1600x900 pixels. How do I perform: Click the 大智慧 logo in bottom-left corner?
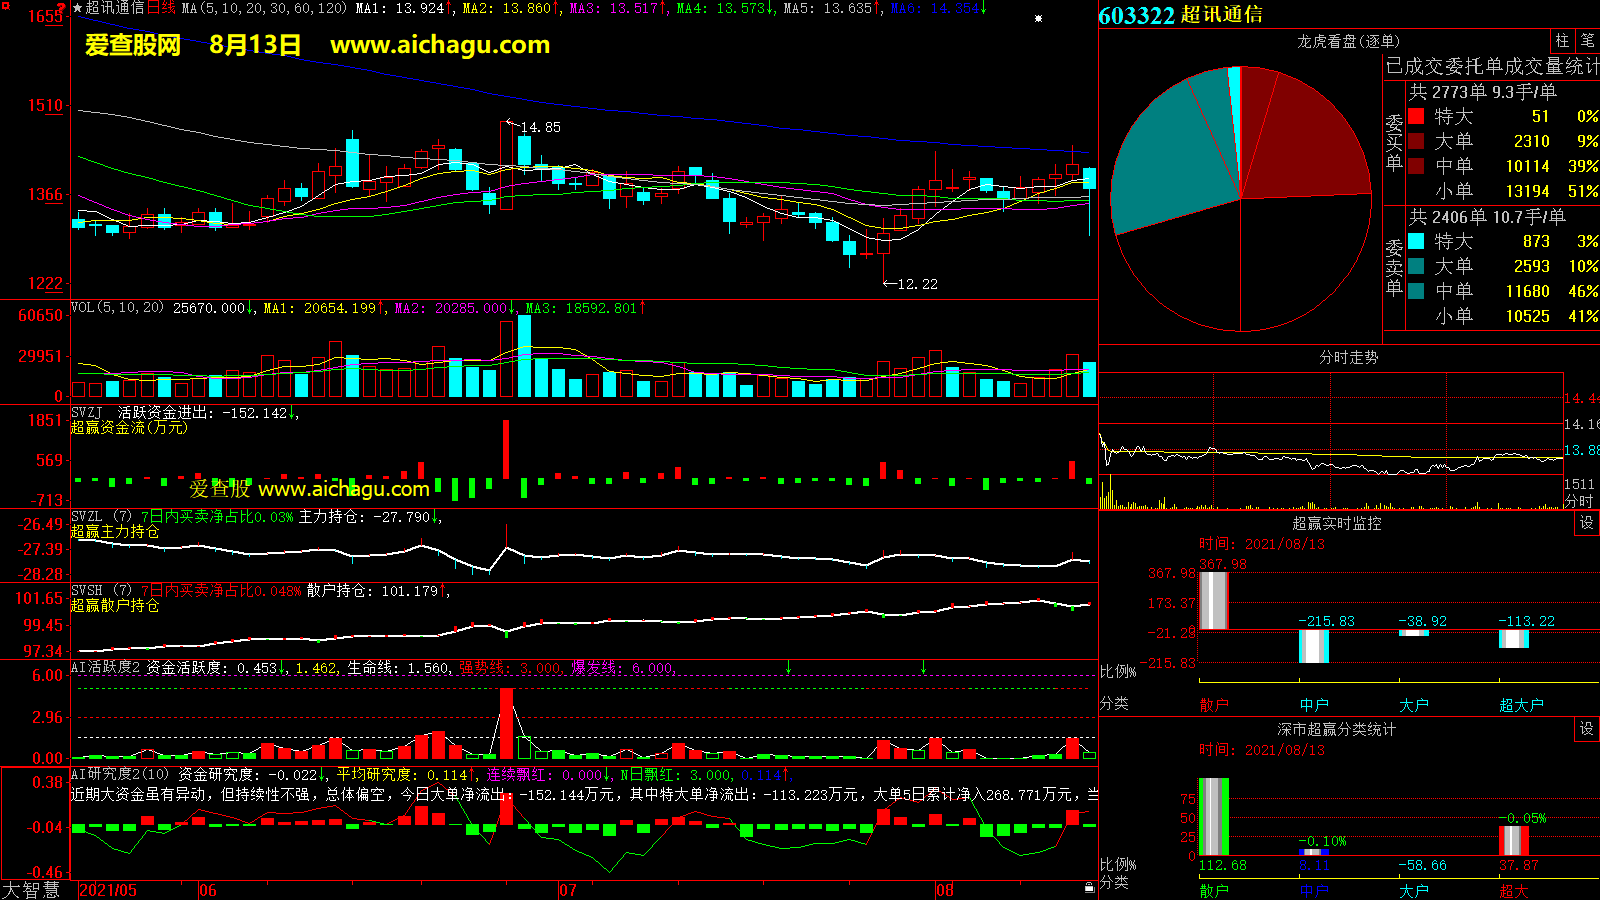tap(32, 889)
